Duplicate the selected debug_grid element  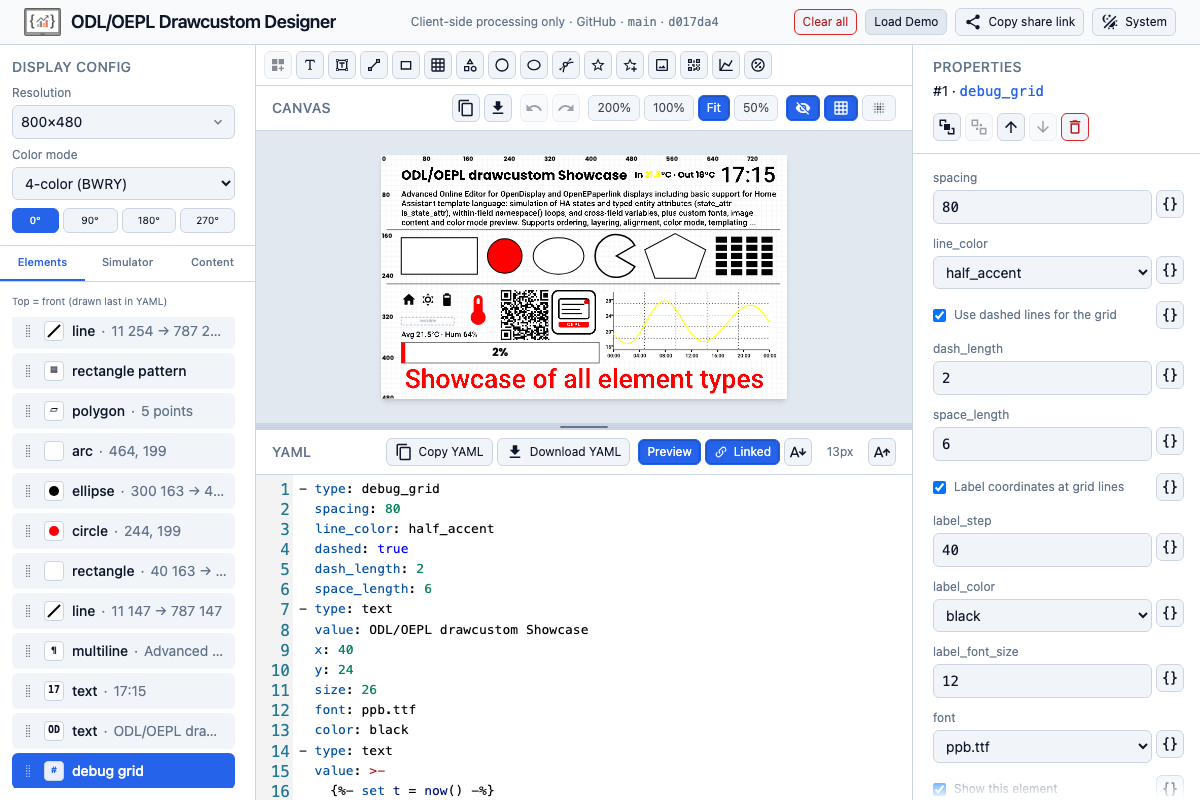[947, 127]
